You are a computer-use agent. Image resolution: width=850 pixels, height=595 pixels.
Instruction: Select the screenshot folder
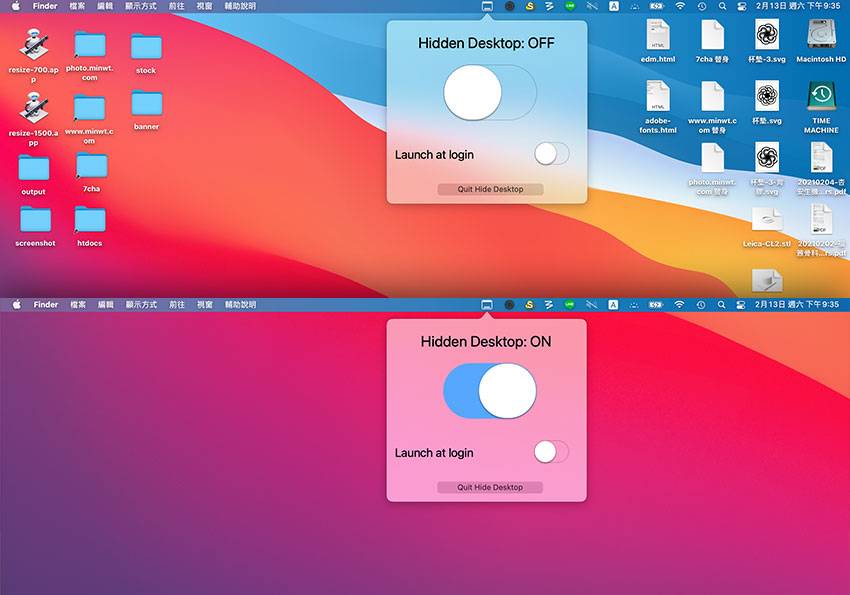[35, 219]
